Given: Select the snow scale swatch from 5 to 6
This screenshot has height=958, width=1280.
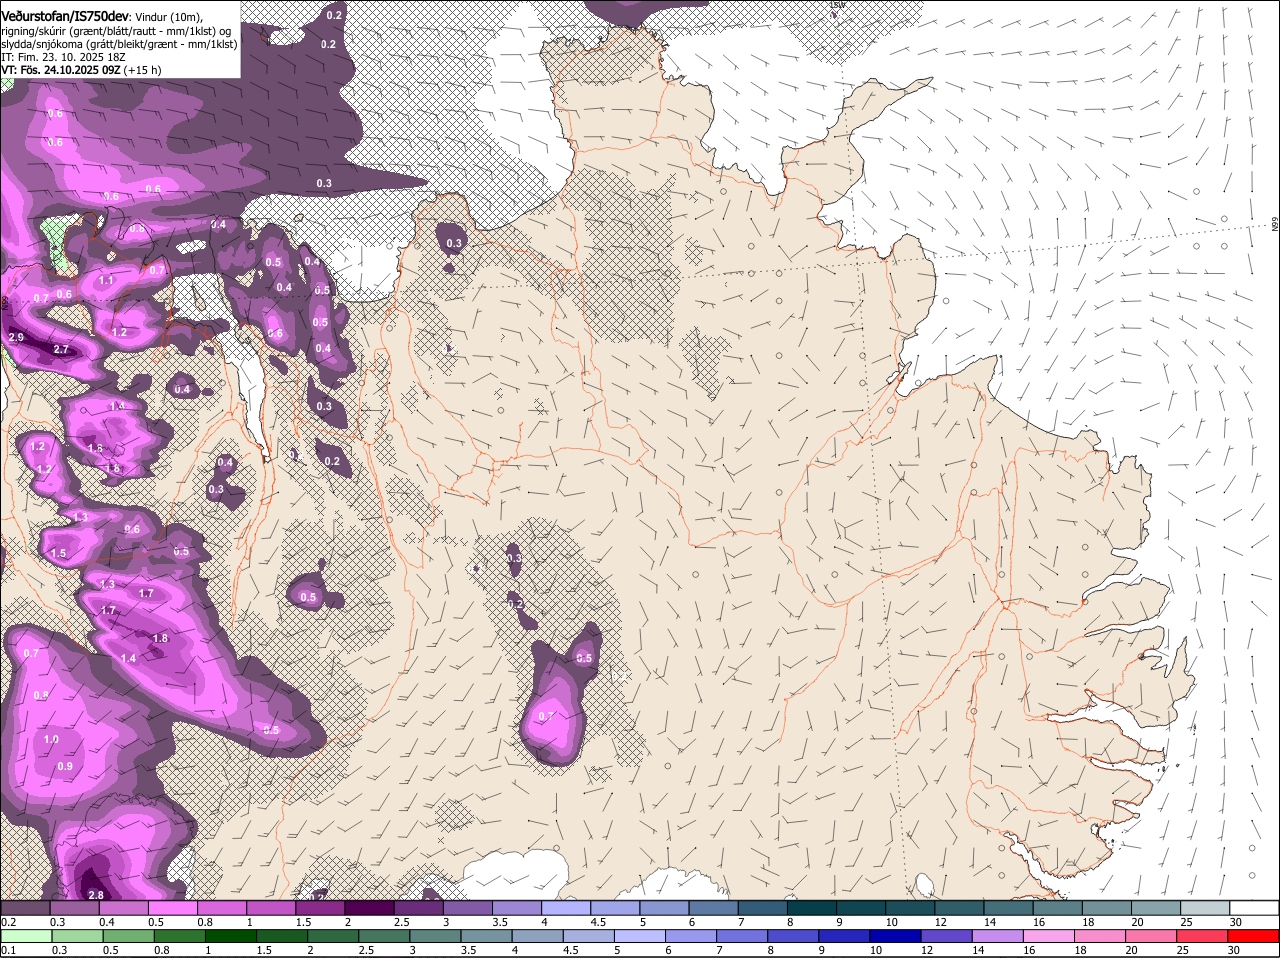Looking at the screenshot, I should (x=663, y=907).
